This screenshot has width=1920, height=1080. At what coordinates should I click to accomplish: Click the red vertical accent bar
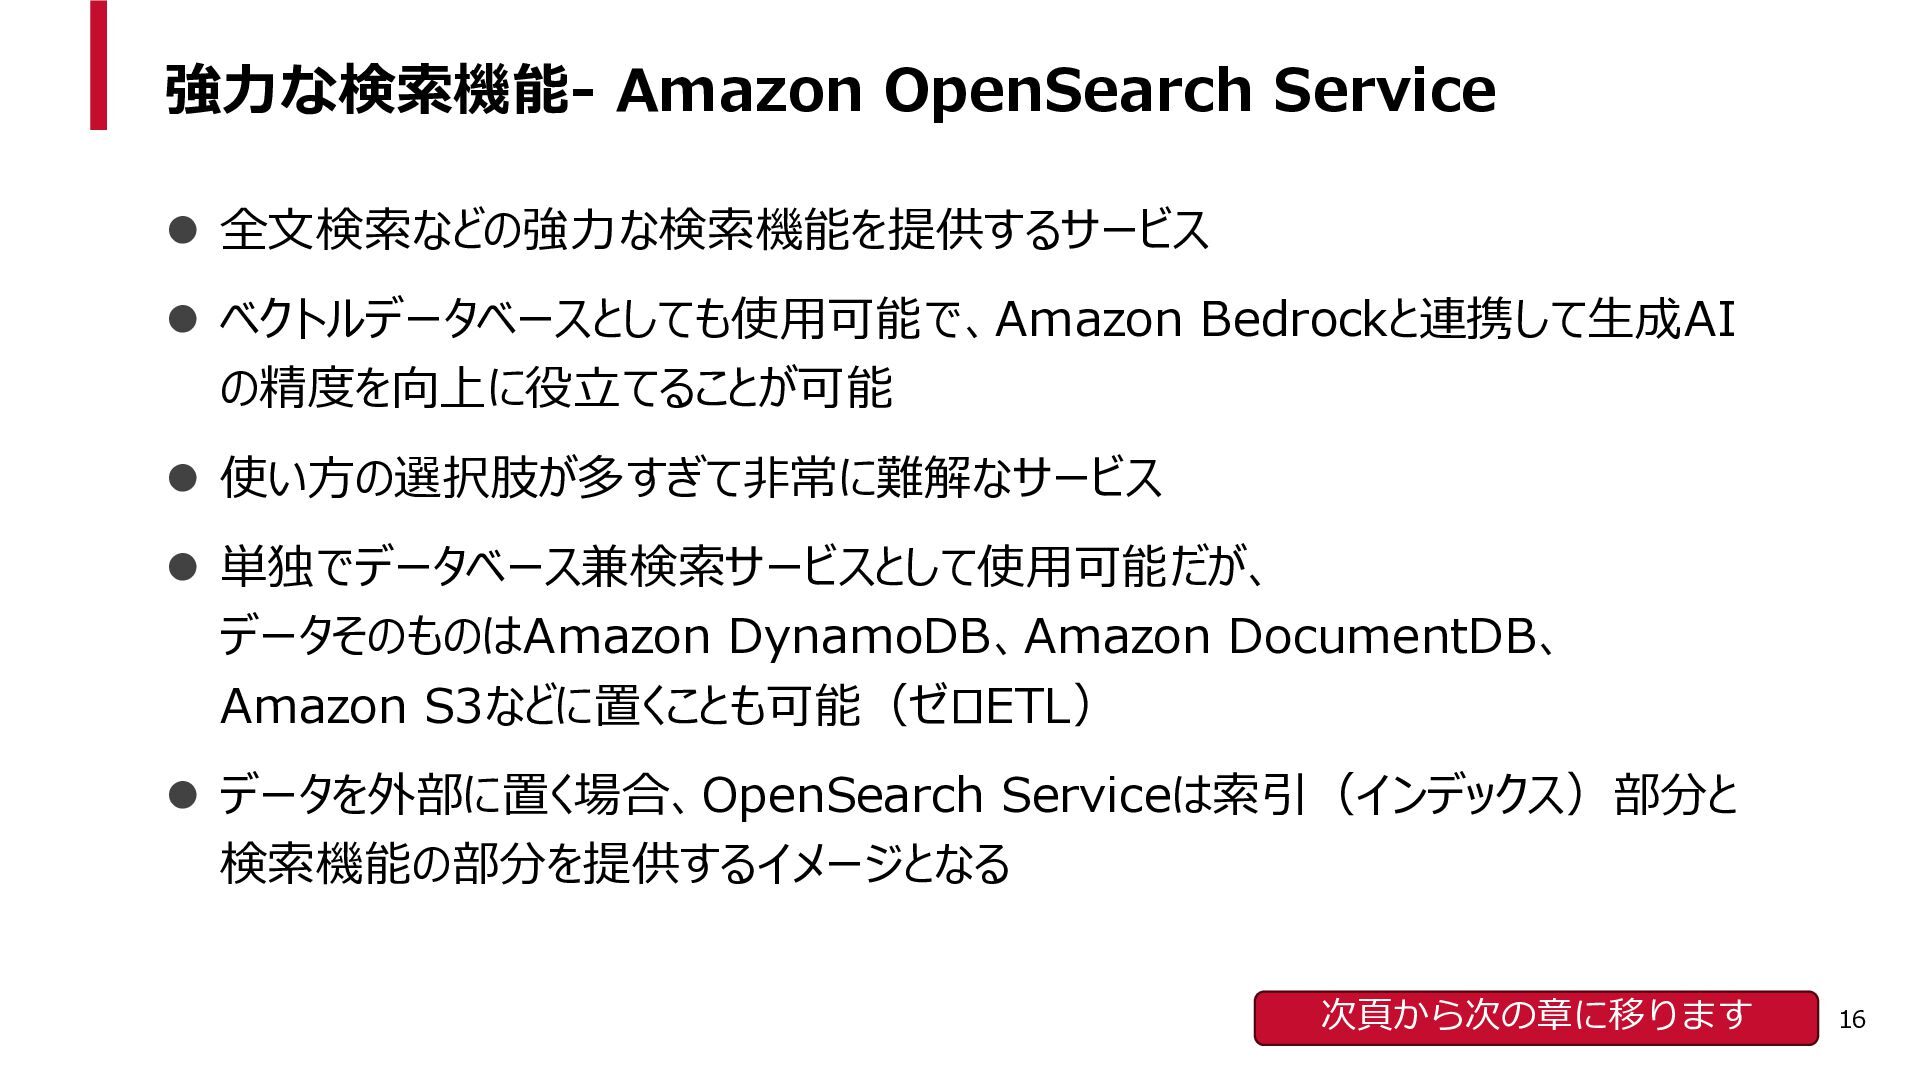[98, 65]
